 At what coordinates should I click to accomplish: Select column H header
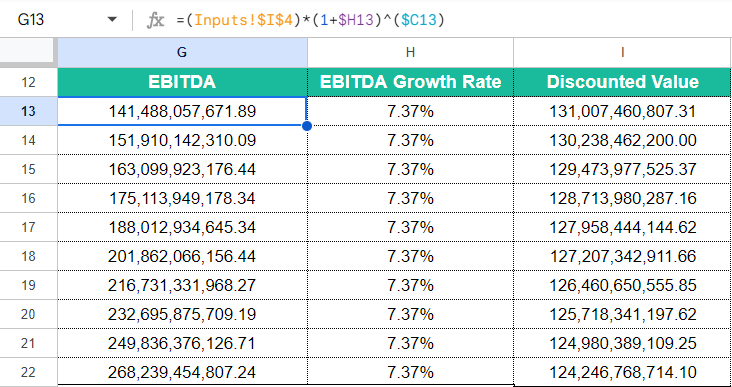(x=410, y=53)
